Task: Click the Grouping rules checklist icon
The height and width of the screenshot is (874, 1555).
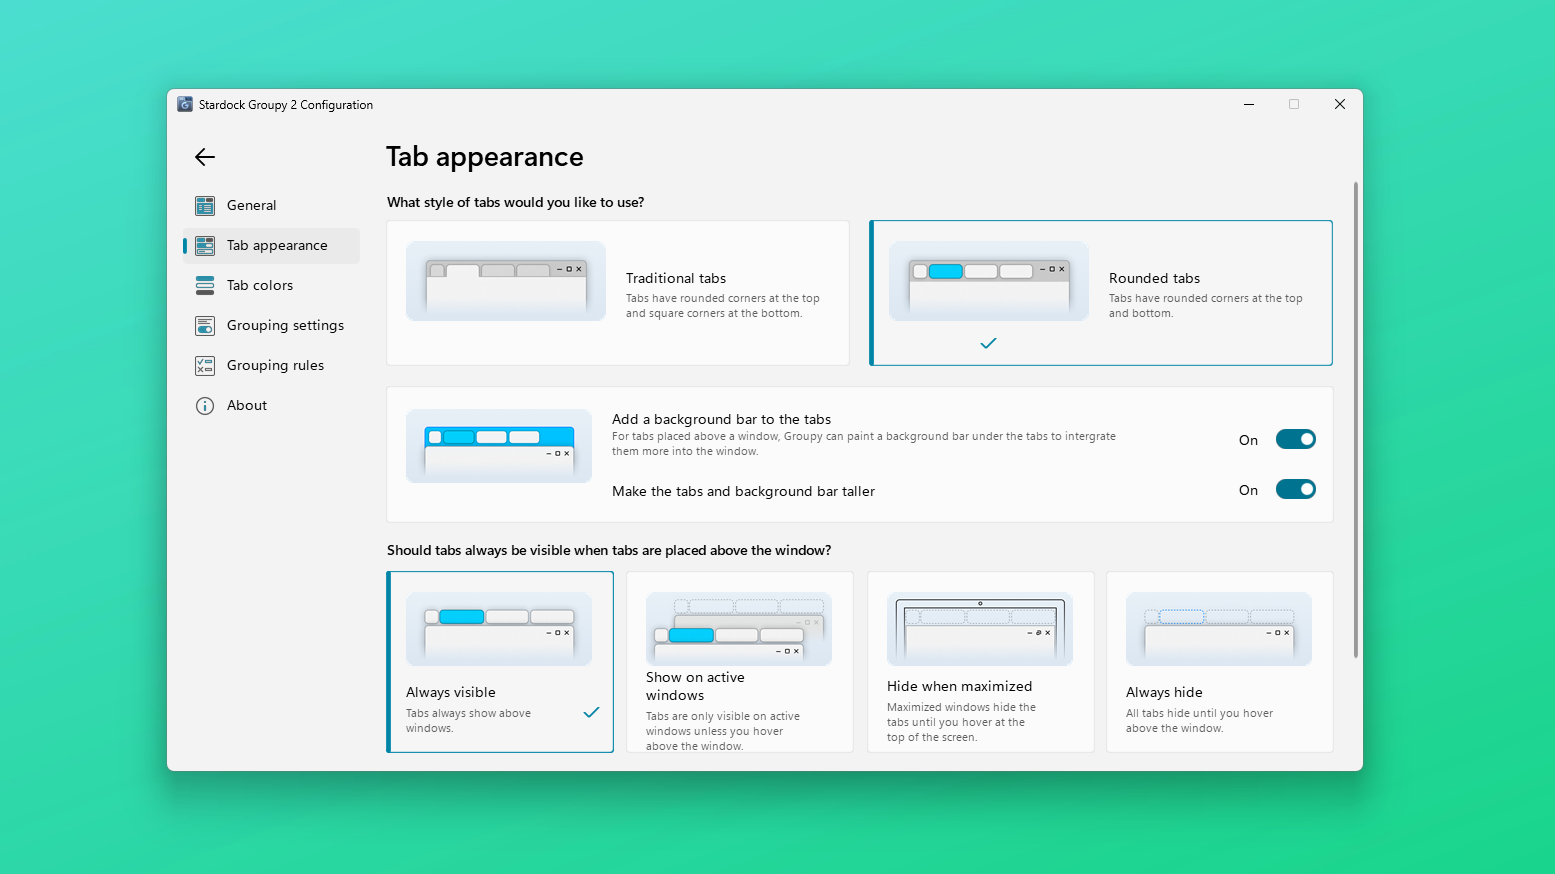Action: pyautogui.click(x=205, y=366)
